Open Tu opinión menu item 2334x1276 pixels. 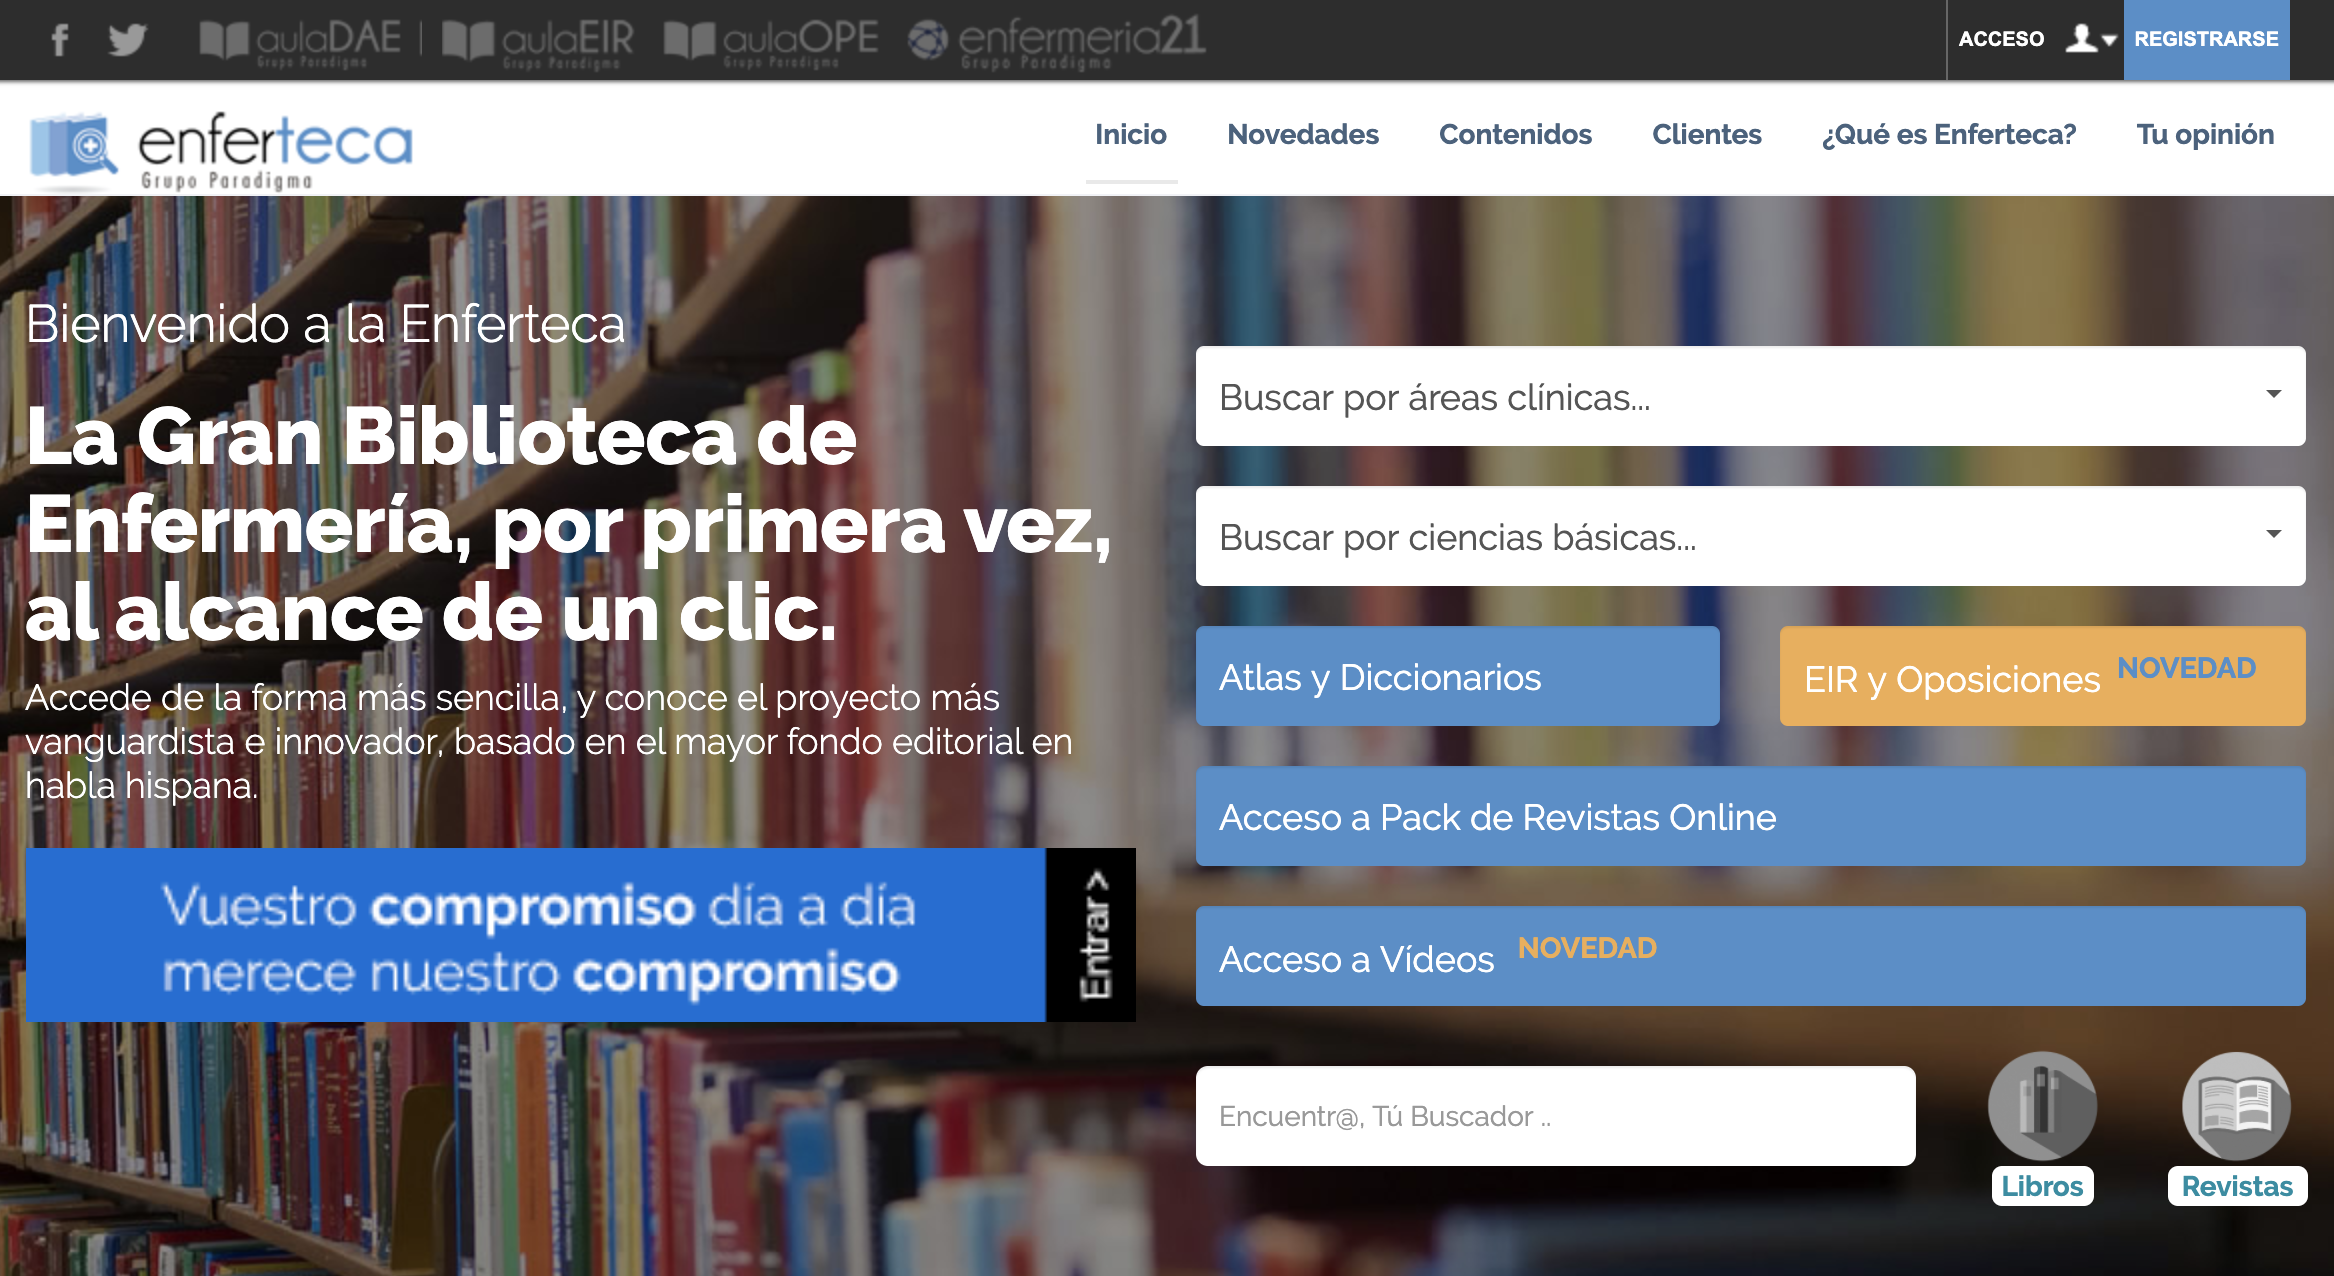pyautogui.click(x=2205, y=134)
